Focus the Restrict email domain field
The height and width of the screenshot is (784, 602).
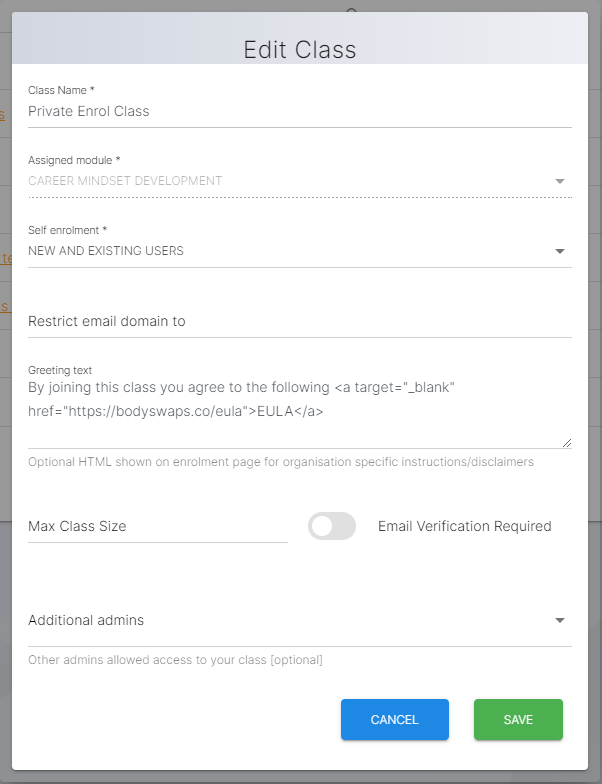coord(299,321)
